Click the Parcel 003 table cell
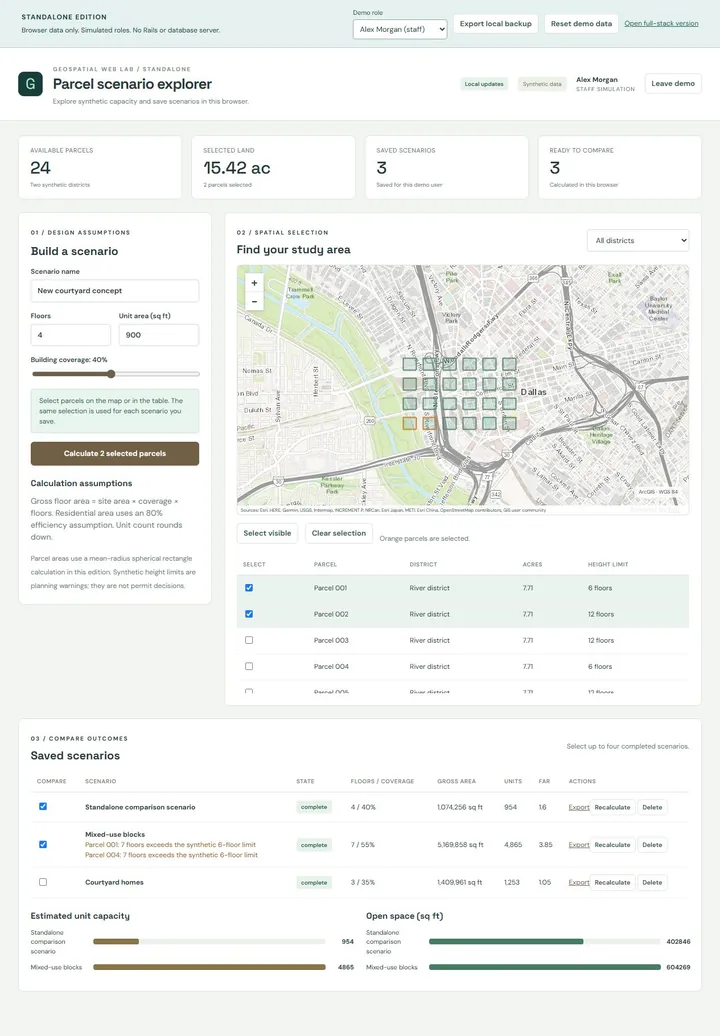 click(x=331, y=640)
